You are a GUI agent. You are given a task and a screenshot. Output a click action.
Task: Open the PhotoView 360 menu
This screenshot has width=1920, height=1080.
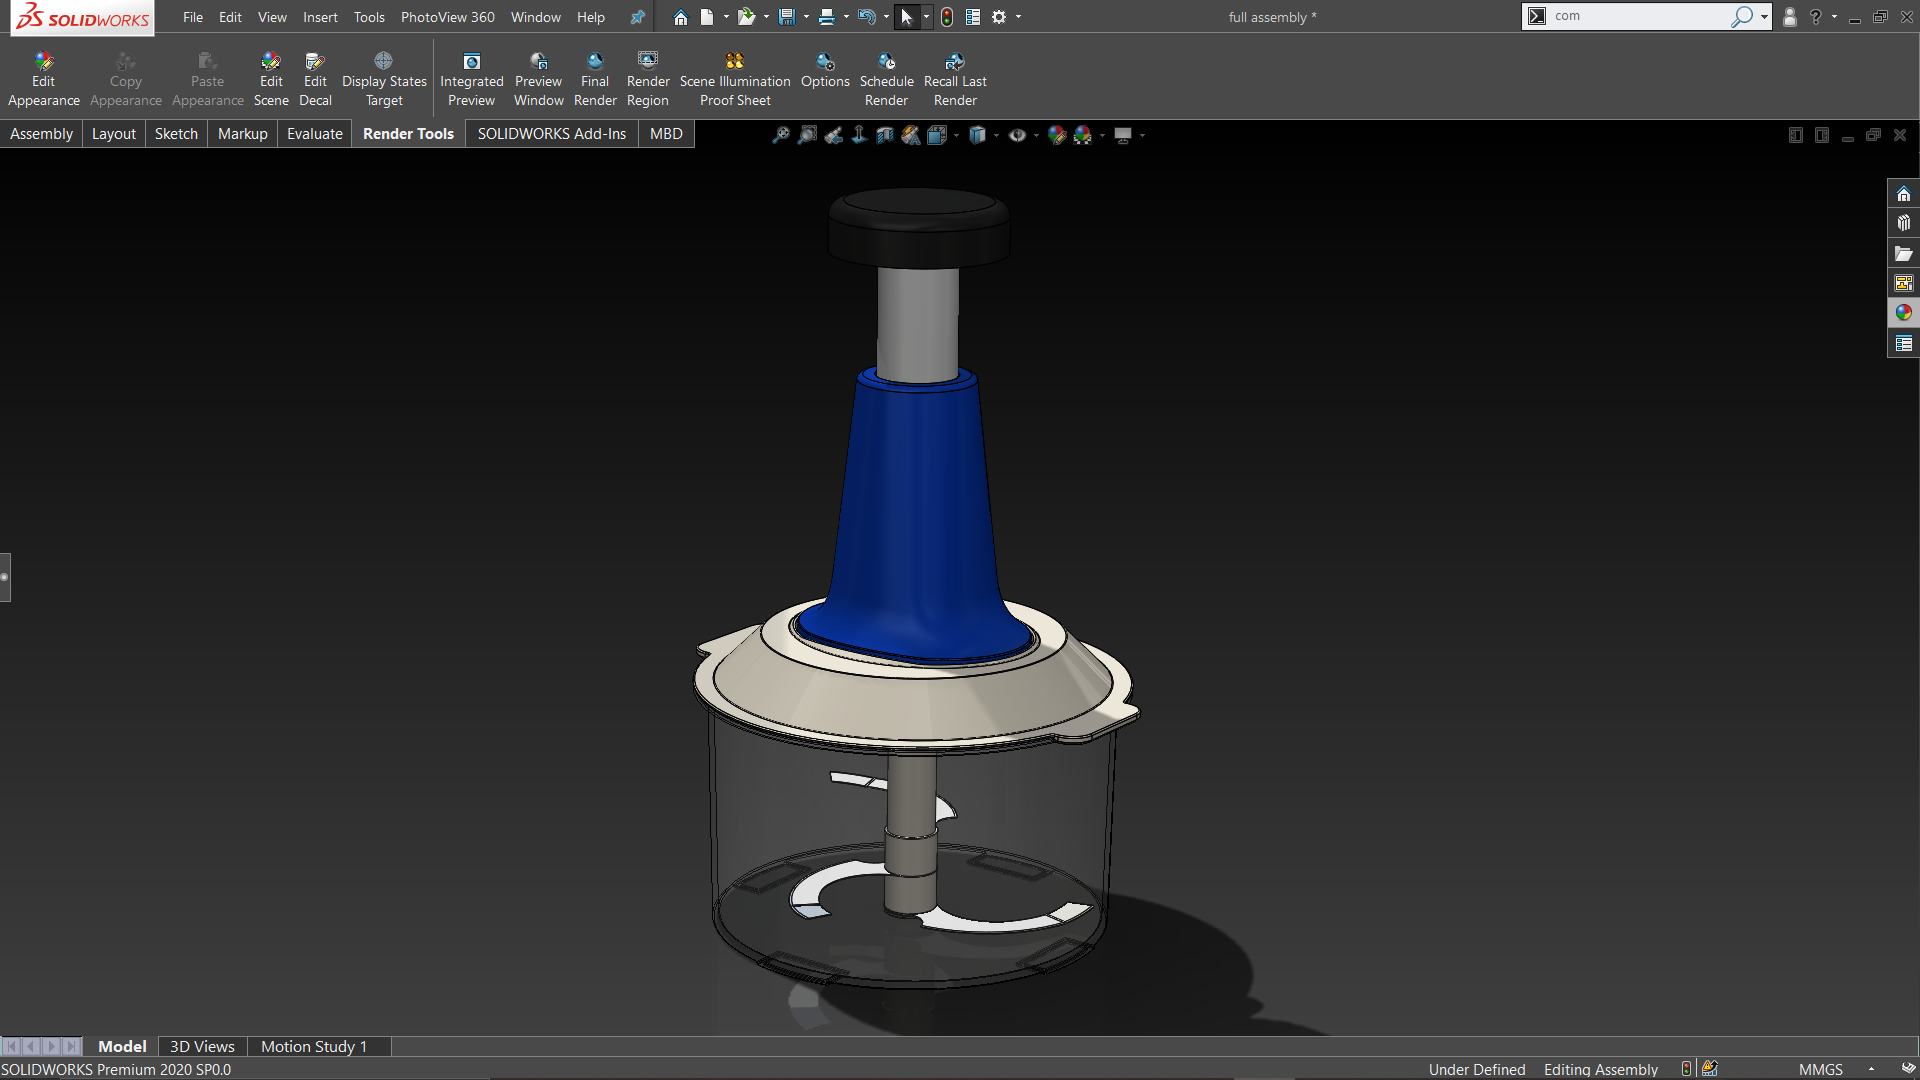click(447, 17)
